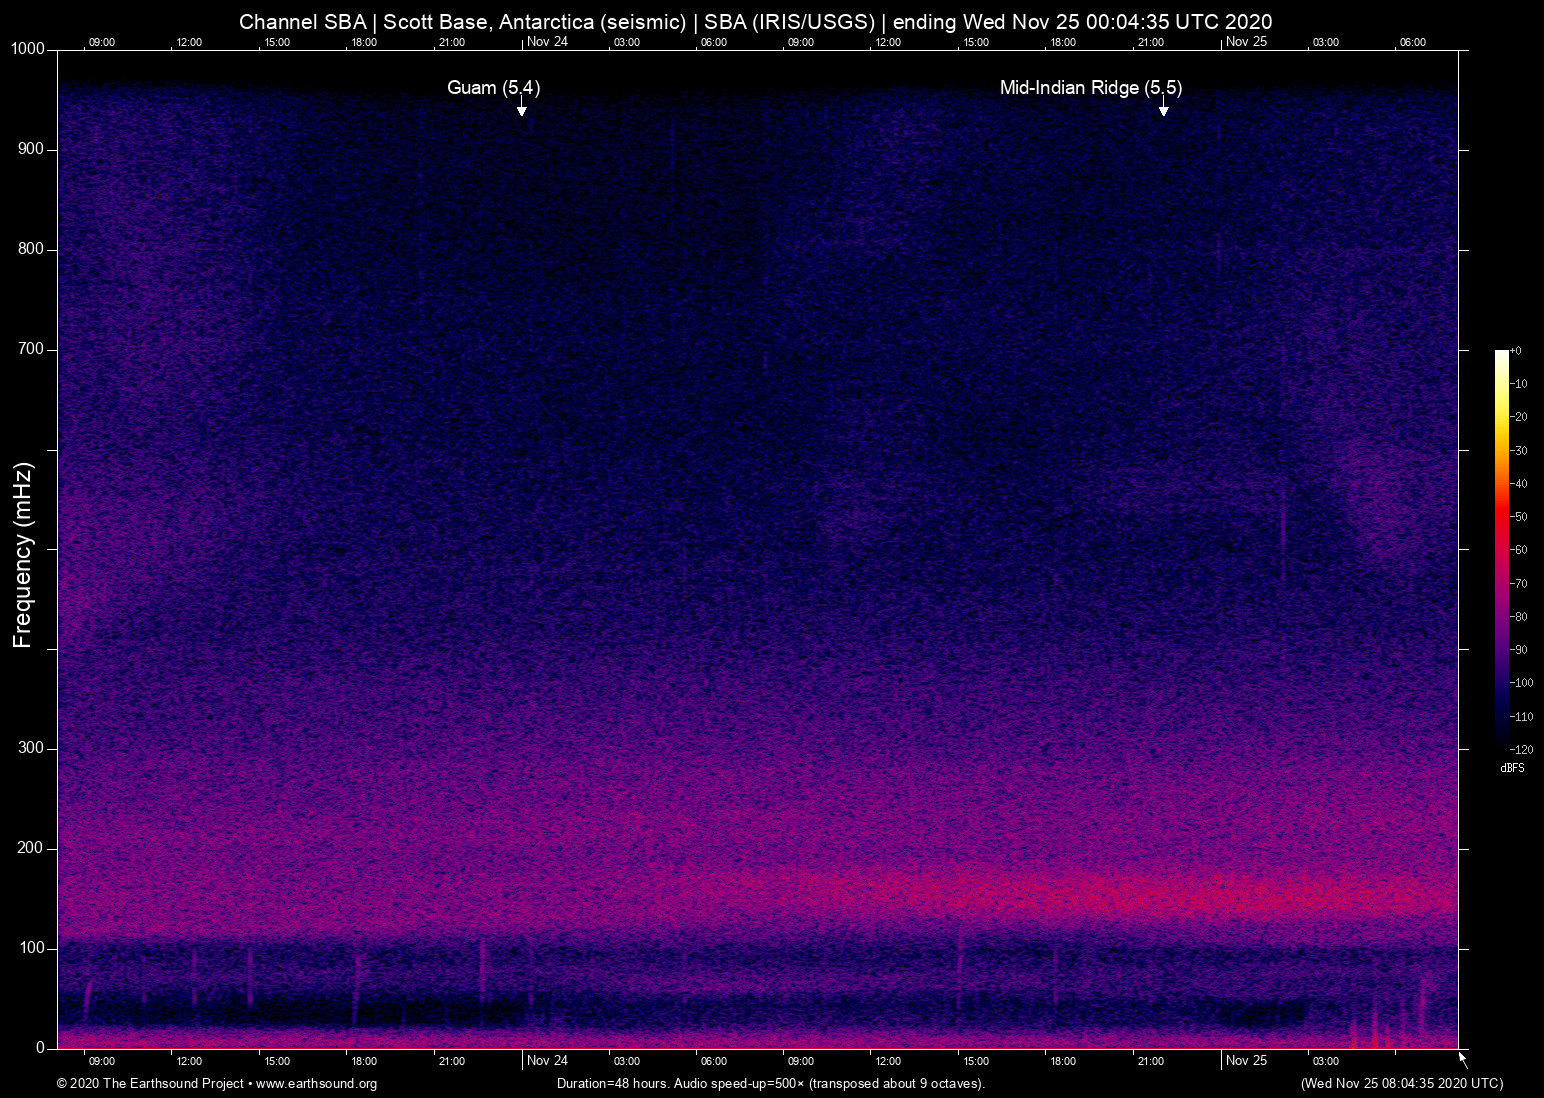1544x1098 pixels.
Task: Click the Wed Nov 25 08:04:35 timestamp in the footer
Action: (1401, 1084)
